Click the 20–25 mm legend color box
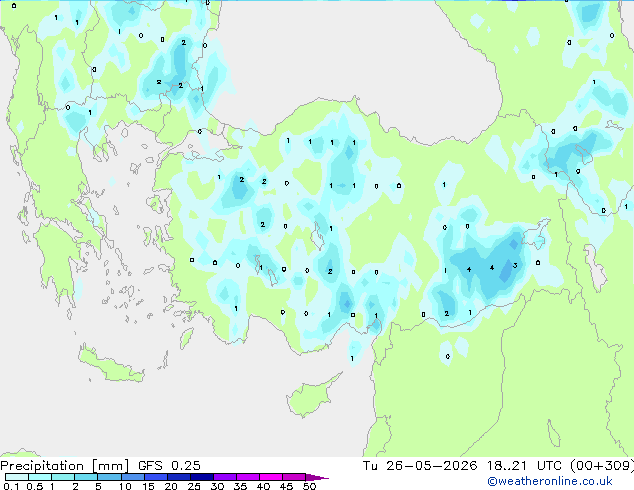The height and width of the screenshot is (490, 634). coord(178,477)
